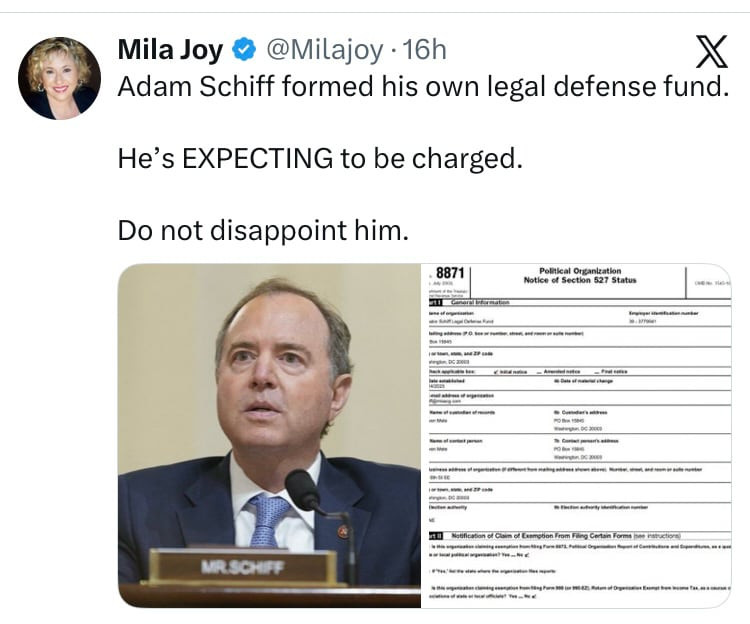
Task: Click the MR. SCHIFF nameplate in the photo
Action: (243, 567)
